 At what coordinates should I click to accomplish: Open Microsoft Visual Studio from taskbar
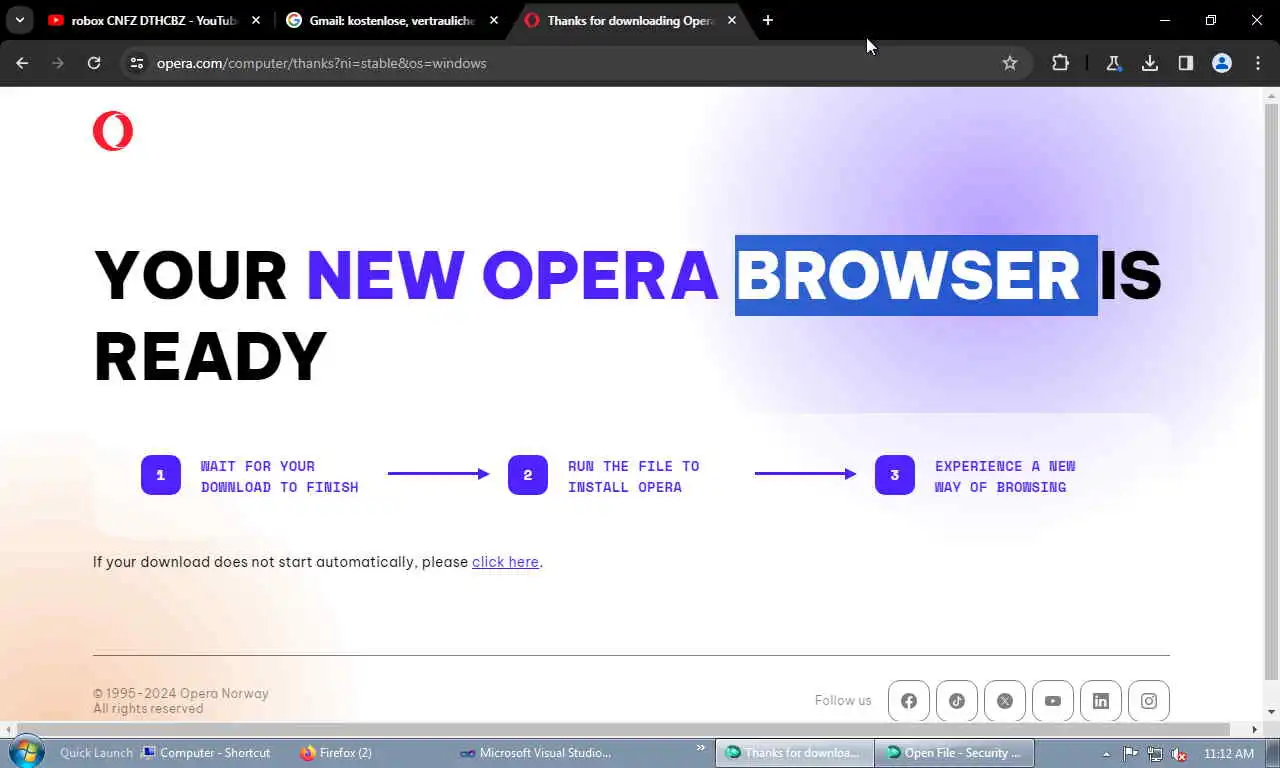pyautogui.click(x=535, y=753)
